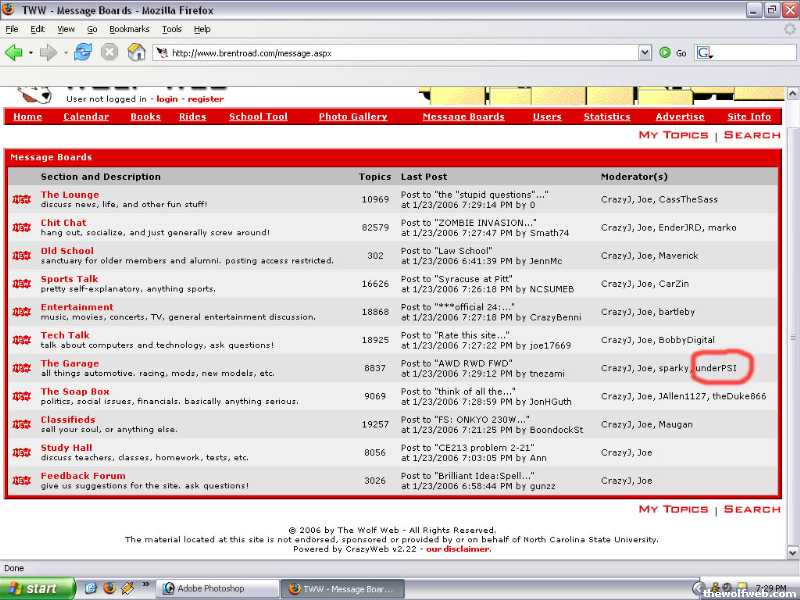Open The Garage message board link

[x=69, y=364]
